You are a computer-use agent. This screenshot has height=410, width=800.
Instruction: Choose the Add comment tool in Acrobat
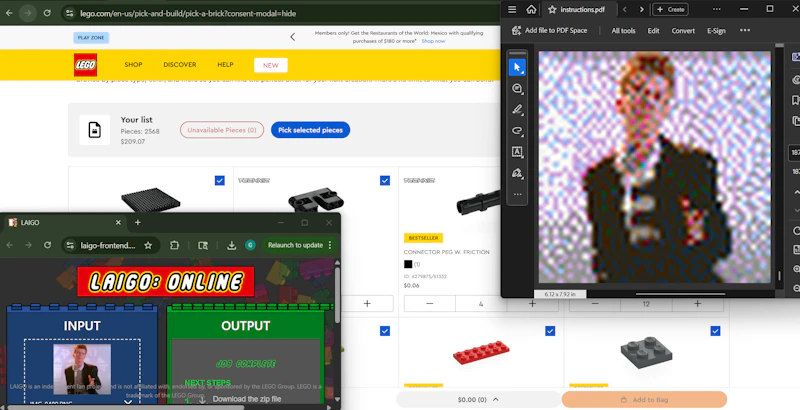(517, 89)
